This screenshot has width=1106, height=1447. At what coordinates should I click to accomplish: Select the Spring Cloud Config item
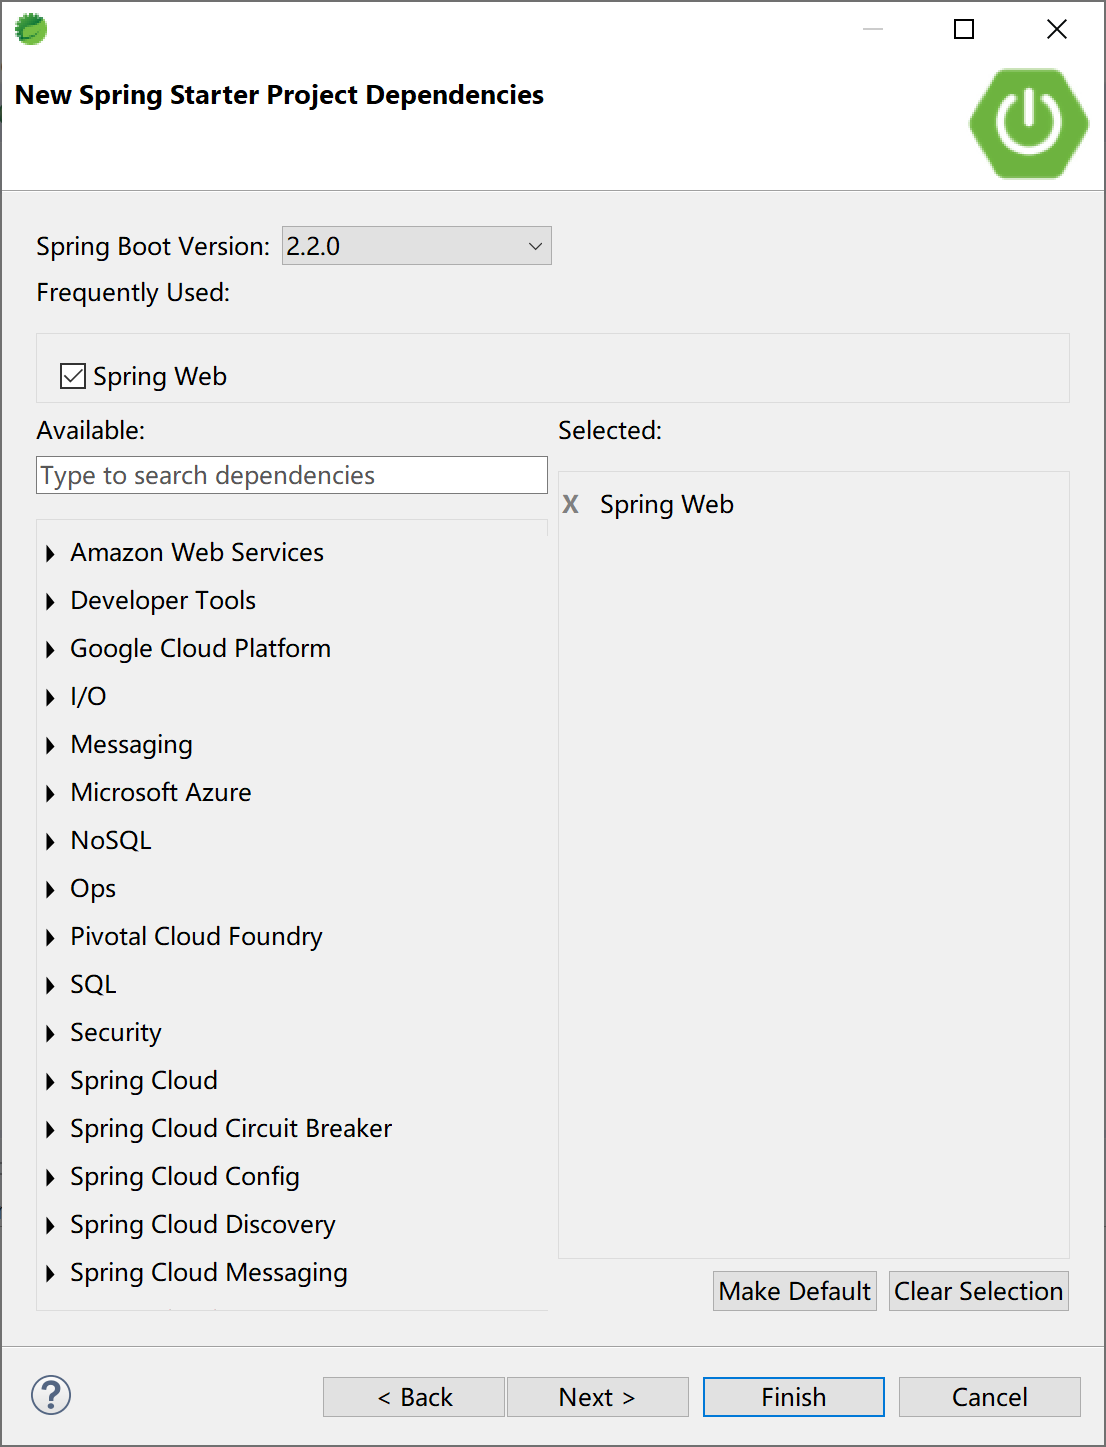coord(185,1176)
